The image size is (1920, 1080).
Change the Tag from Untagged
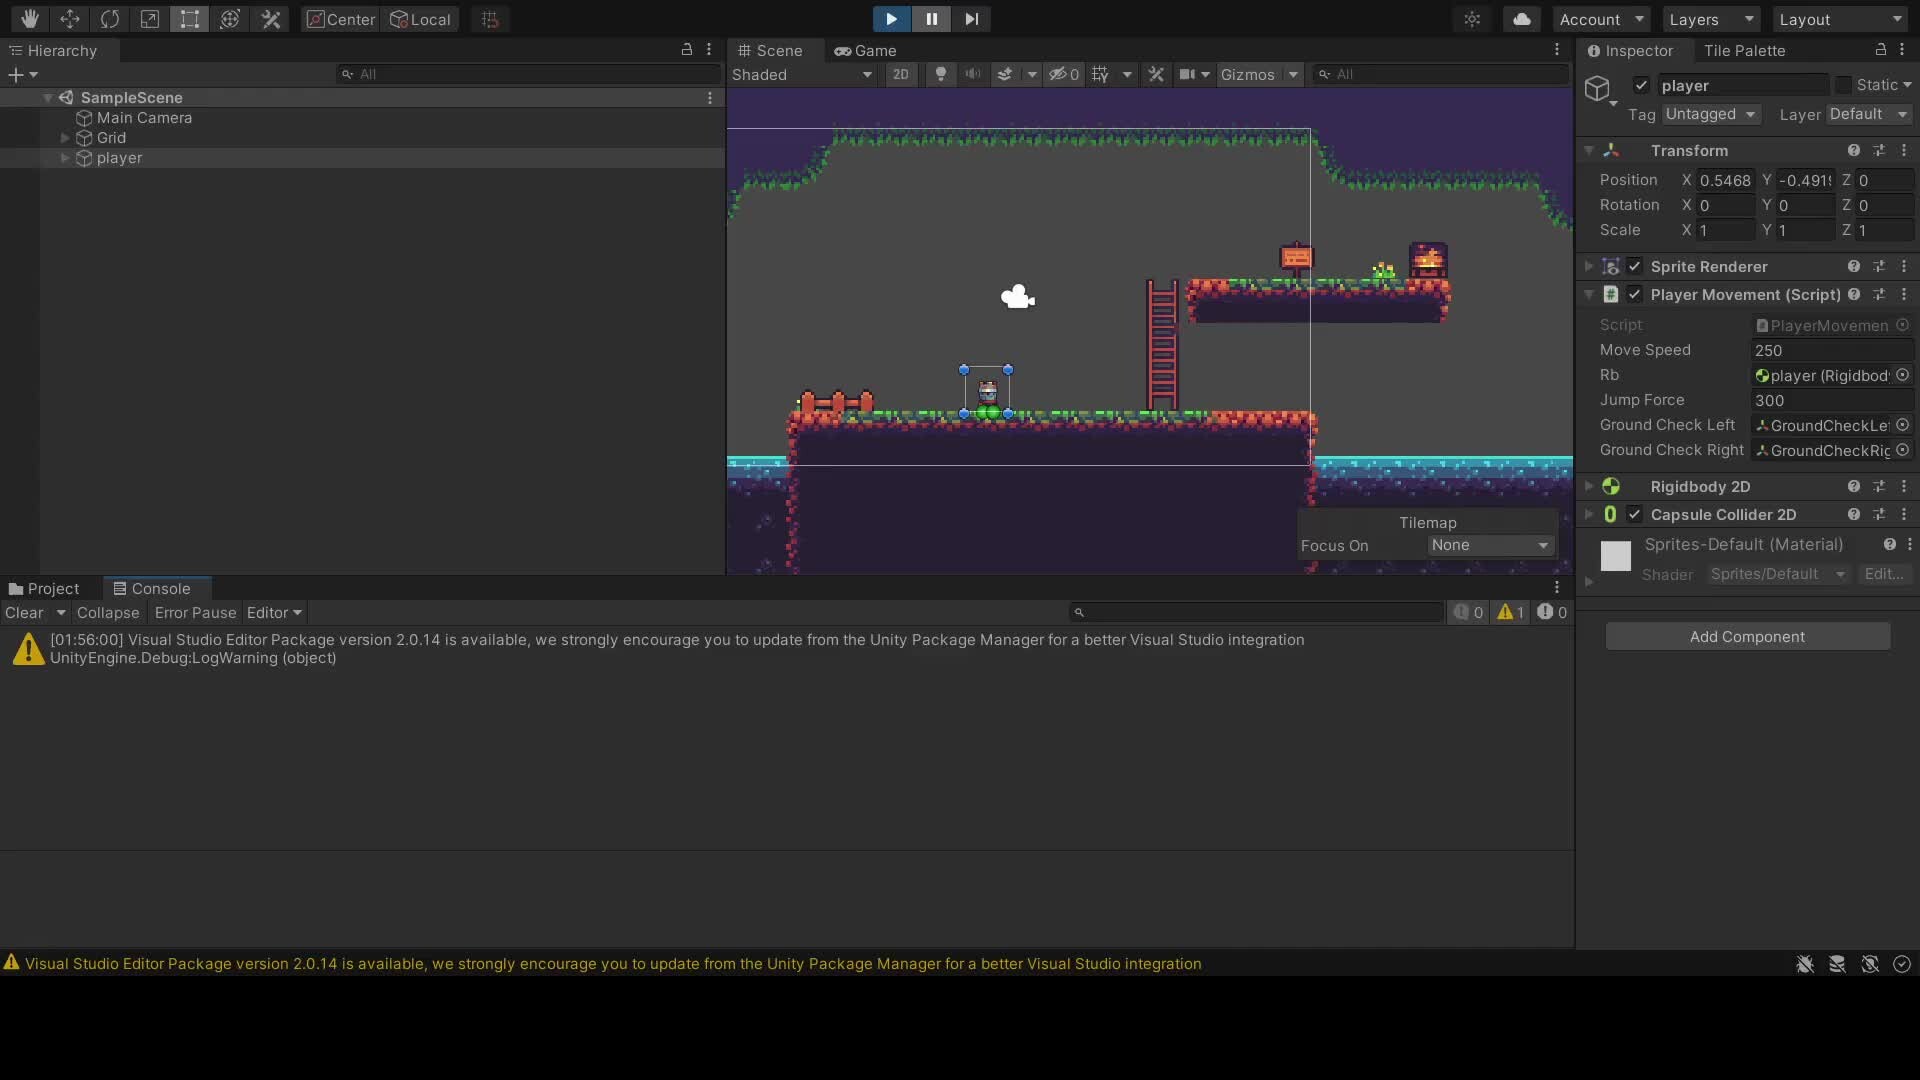coord(1711,114)
